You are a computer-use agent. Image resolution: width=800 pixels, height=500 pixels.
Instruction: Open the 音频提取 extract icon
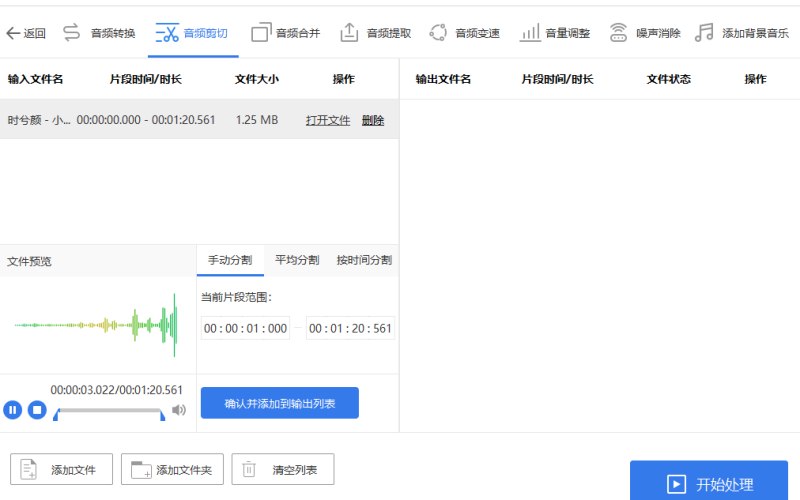pos(349,33)
